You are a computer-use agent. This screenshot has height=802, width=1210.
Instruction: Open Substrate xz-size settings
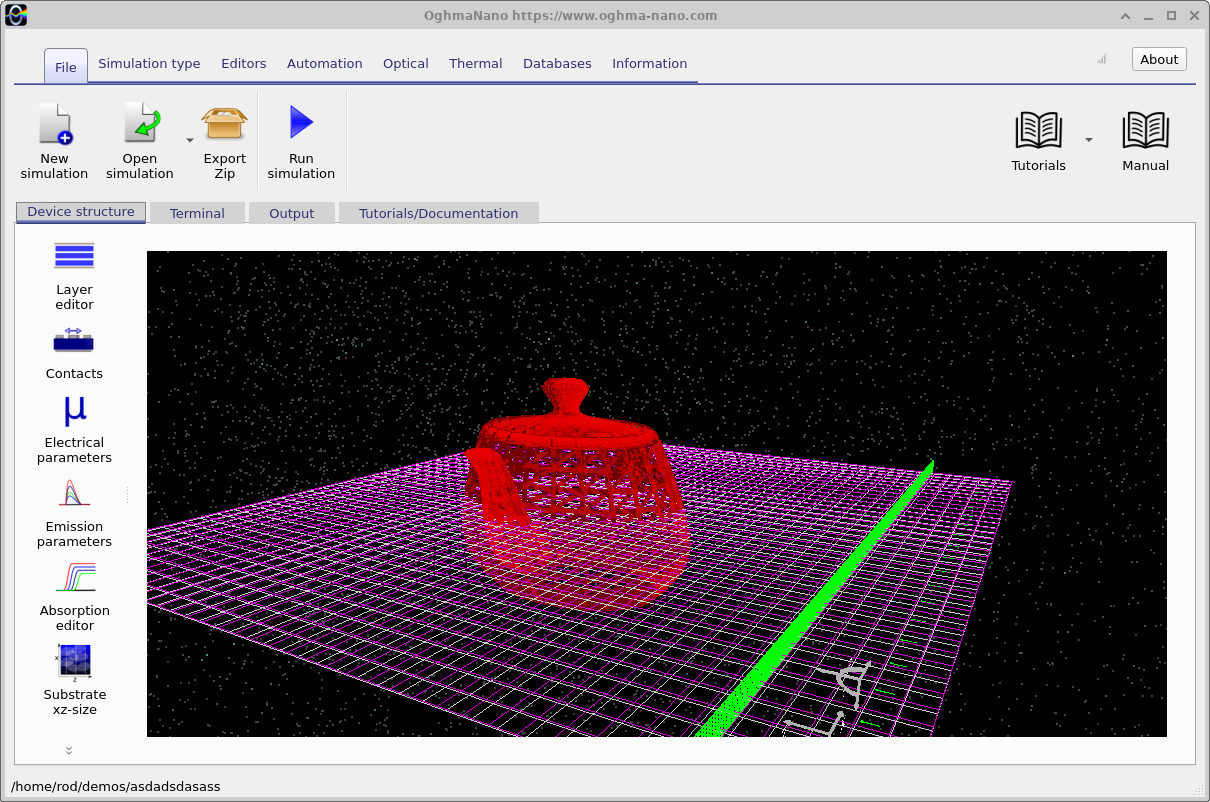point(74,682)
